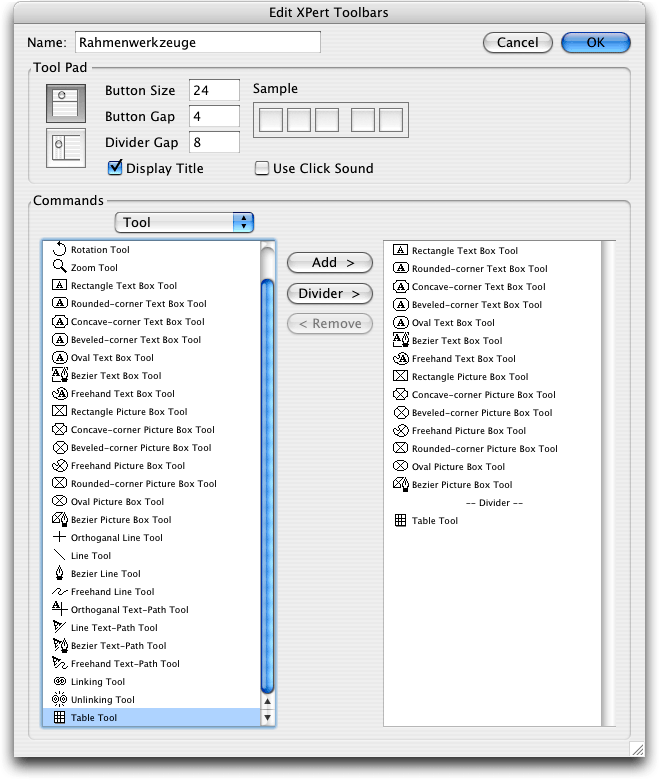Uncheck the Display Title checkbox
The height and width of the screenshot is (780, 659).
(x=115, y=168)
